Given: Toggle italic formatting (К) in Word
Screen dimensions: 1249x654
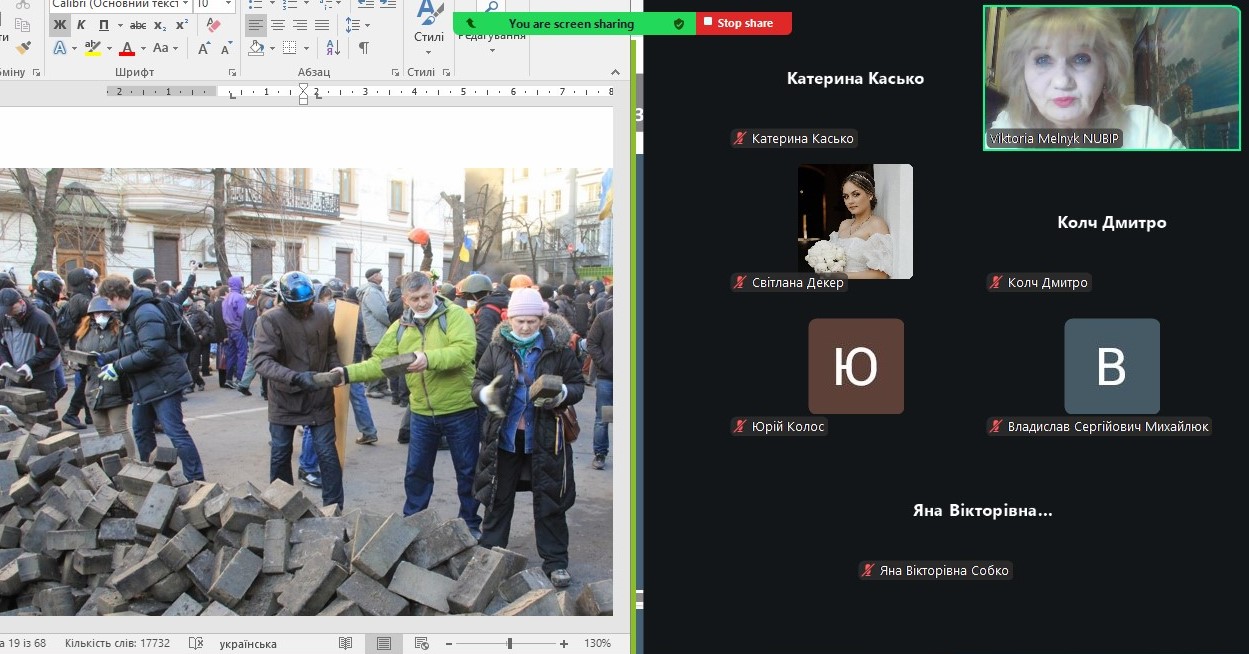Looking at the screenshot, I should tap(81, 25).
